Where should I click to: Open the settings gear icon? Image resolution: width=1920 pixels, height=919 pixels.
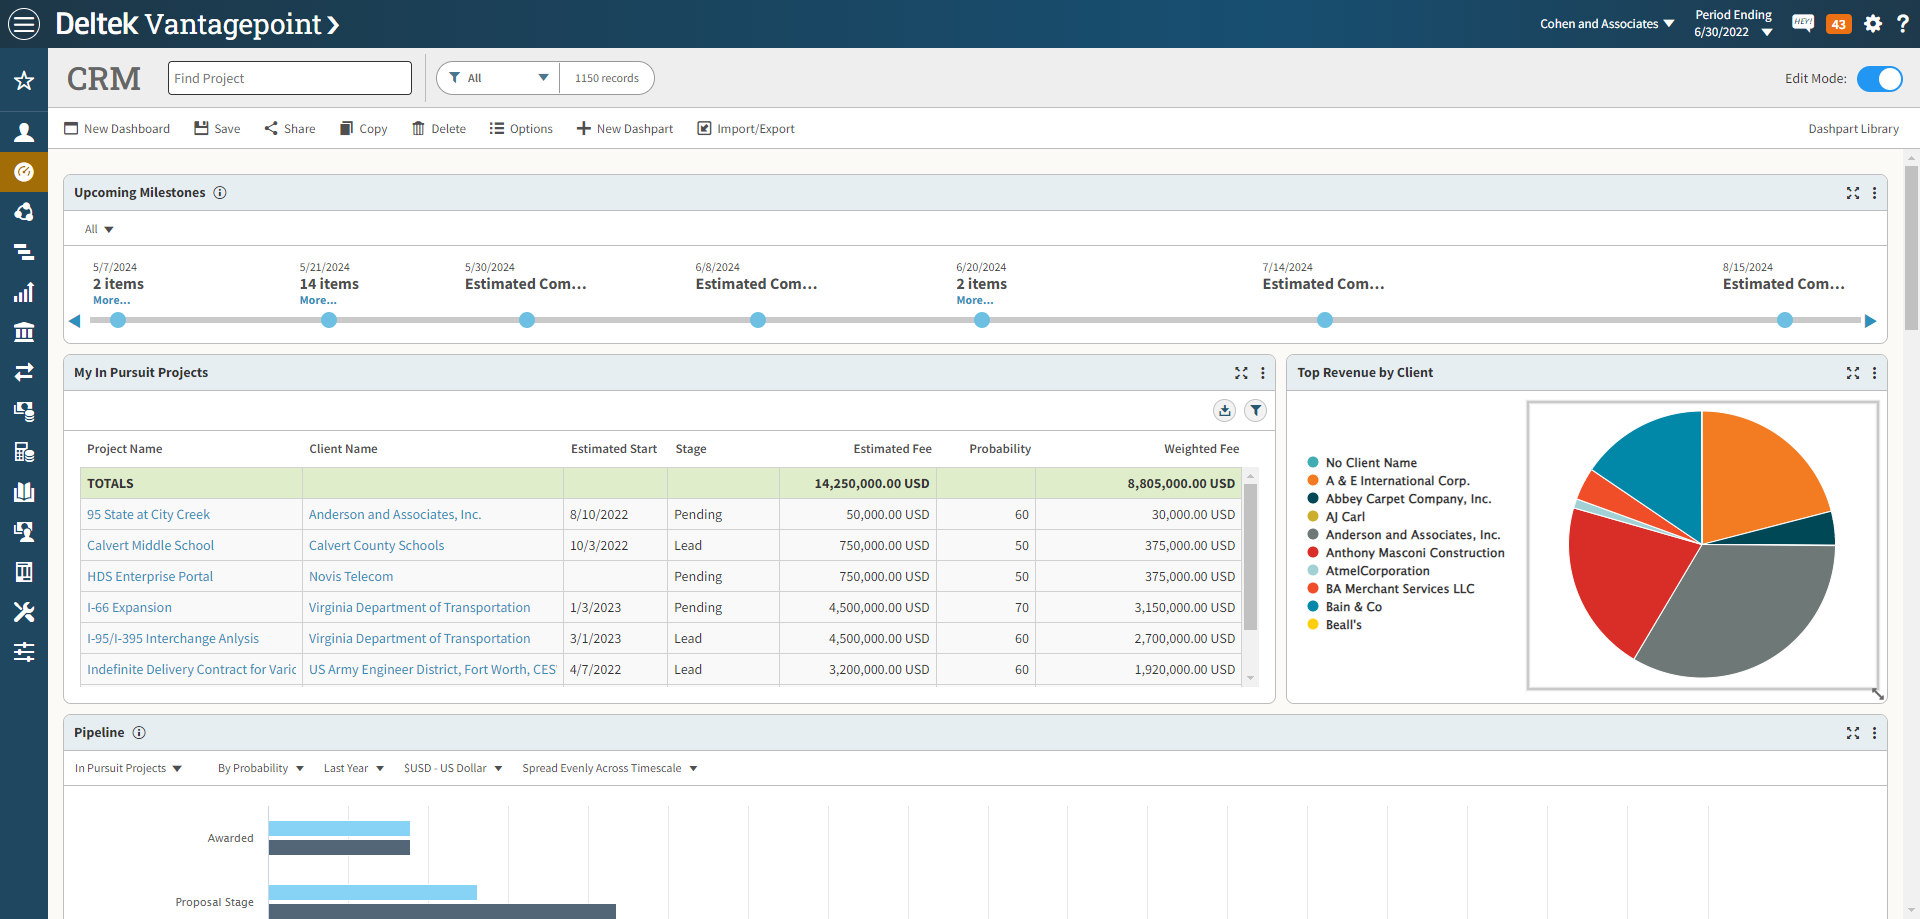(x=1873, y=24)
